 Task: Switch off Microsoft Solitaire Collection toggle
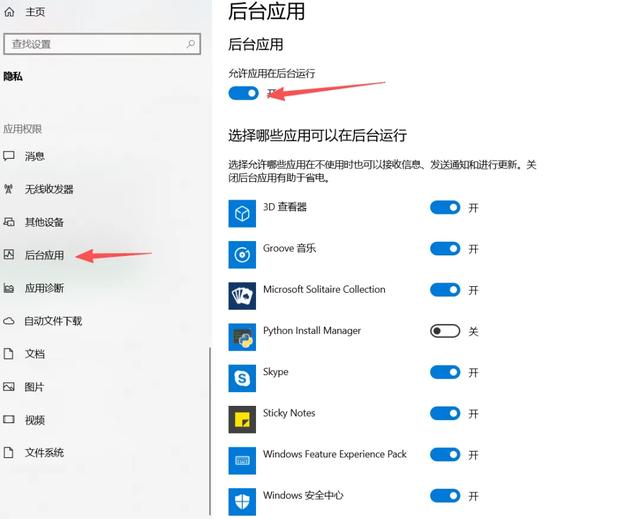[445, 290]
